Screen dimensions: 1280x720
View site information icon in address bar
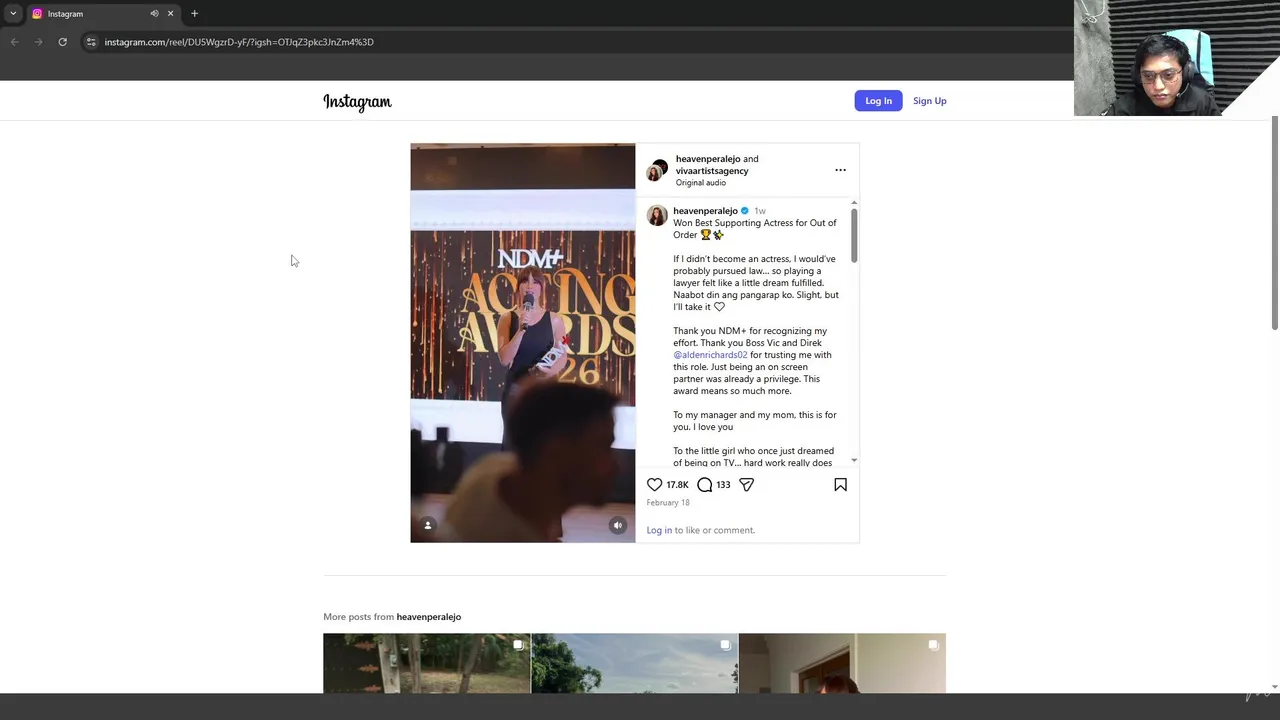point(90,42)
